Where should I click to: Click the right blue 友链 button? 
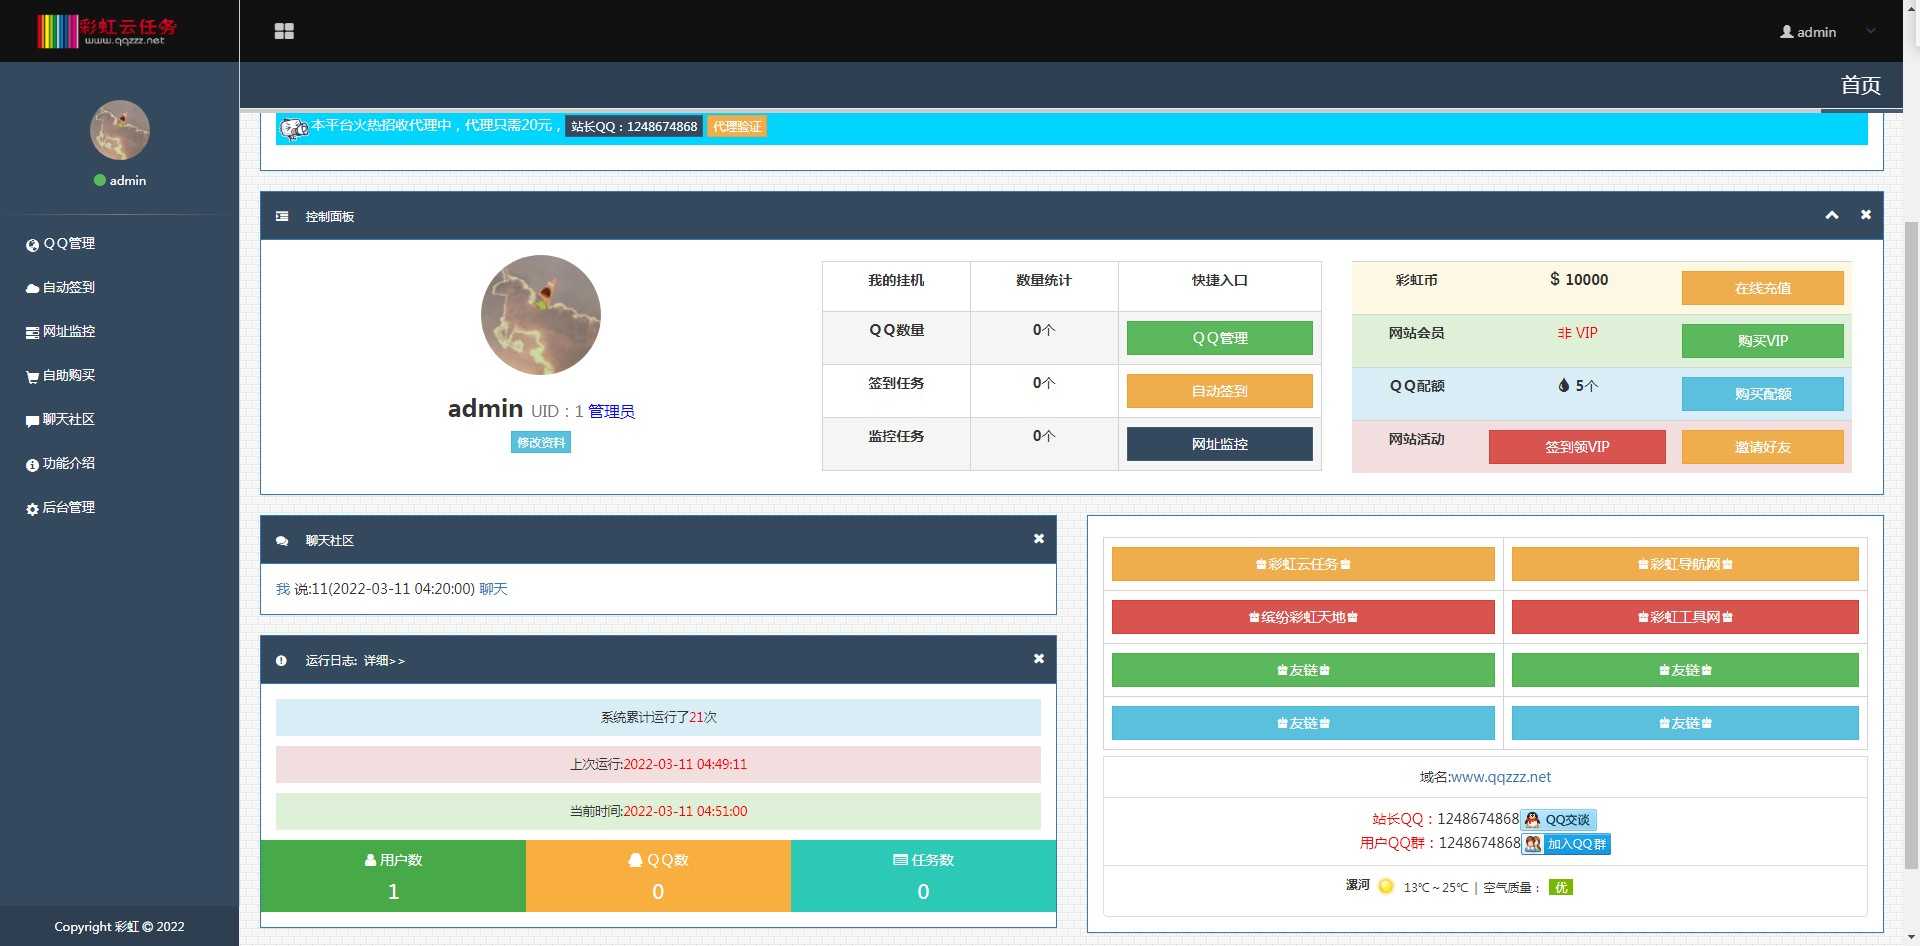(1685, 723)
